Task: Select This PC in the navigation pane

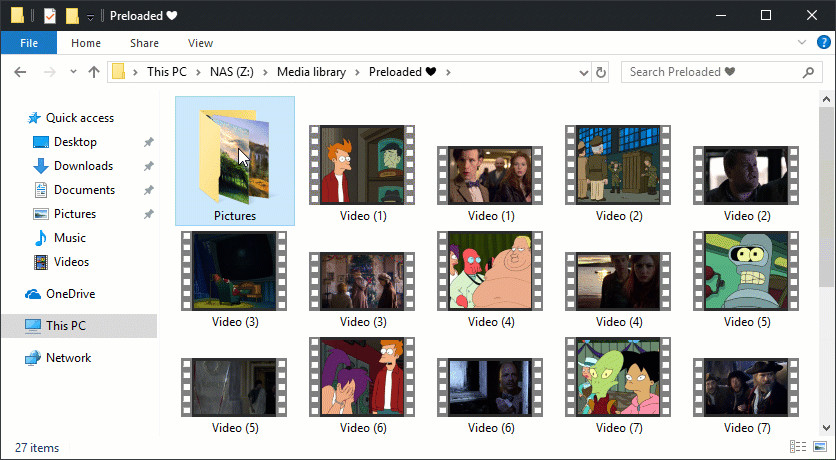Action: pos(79,326)
